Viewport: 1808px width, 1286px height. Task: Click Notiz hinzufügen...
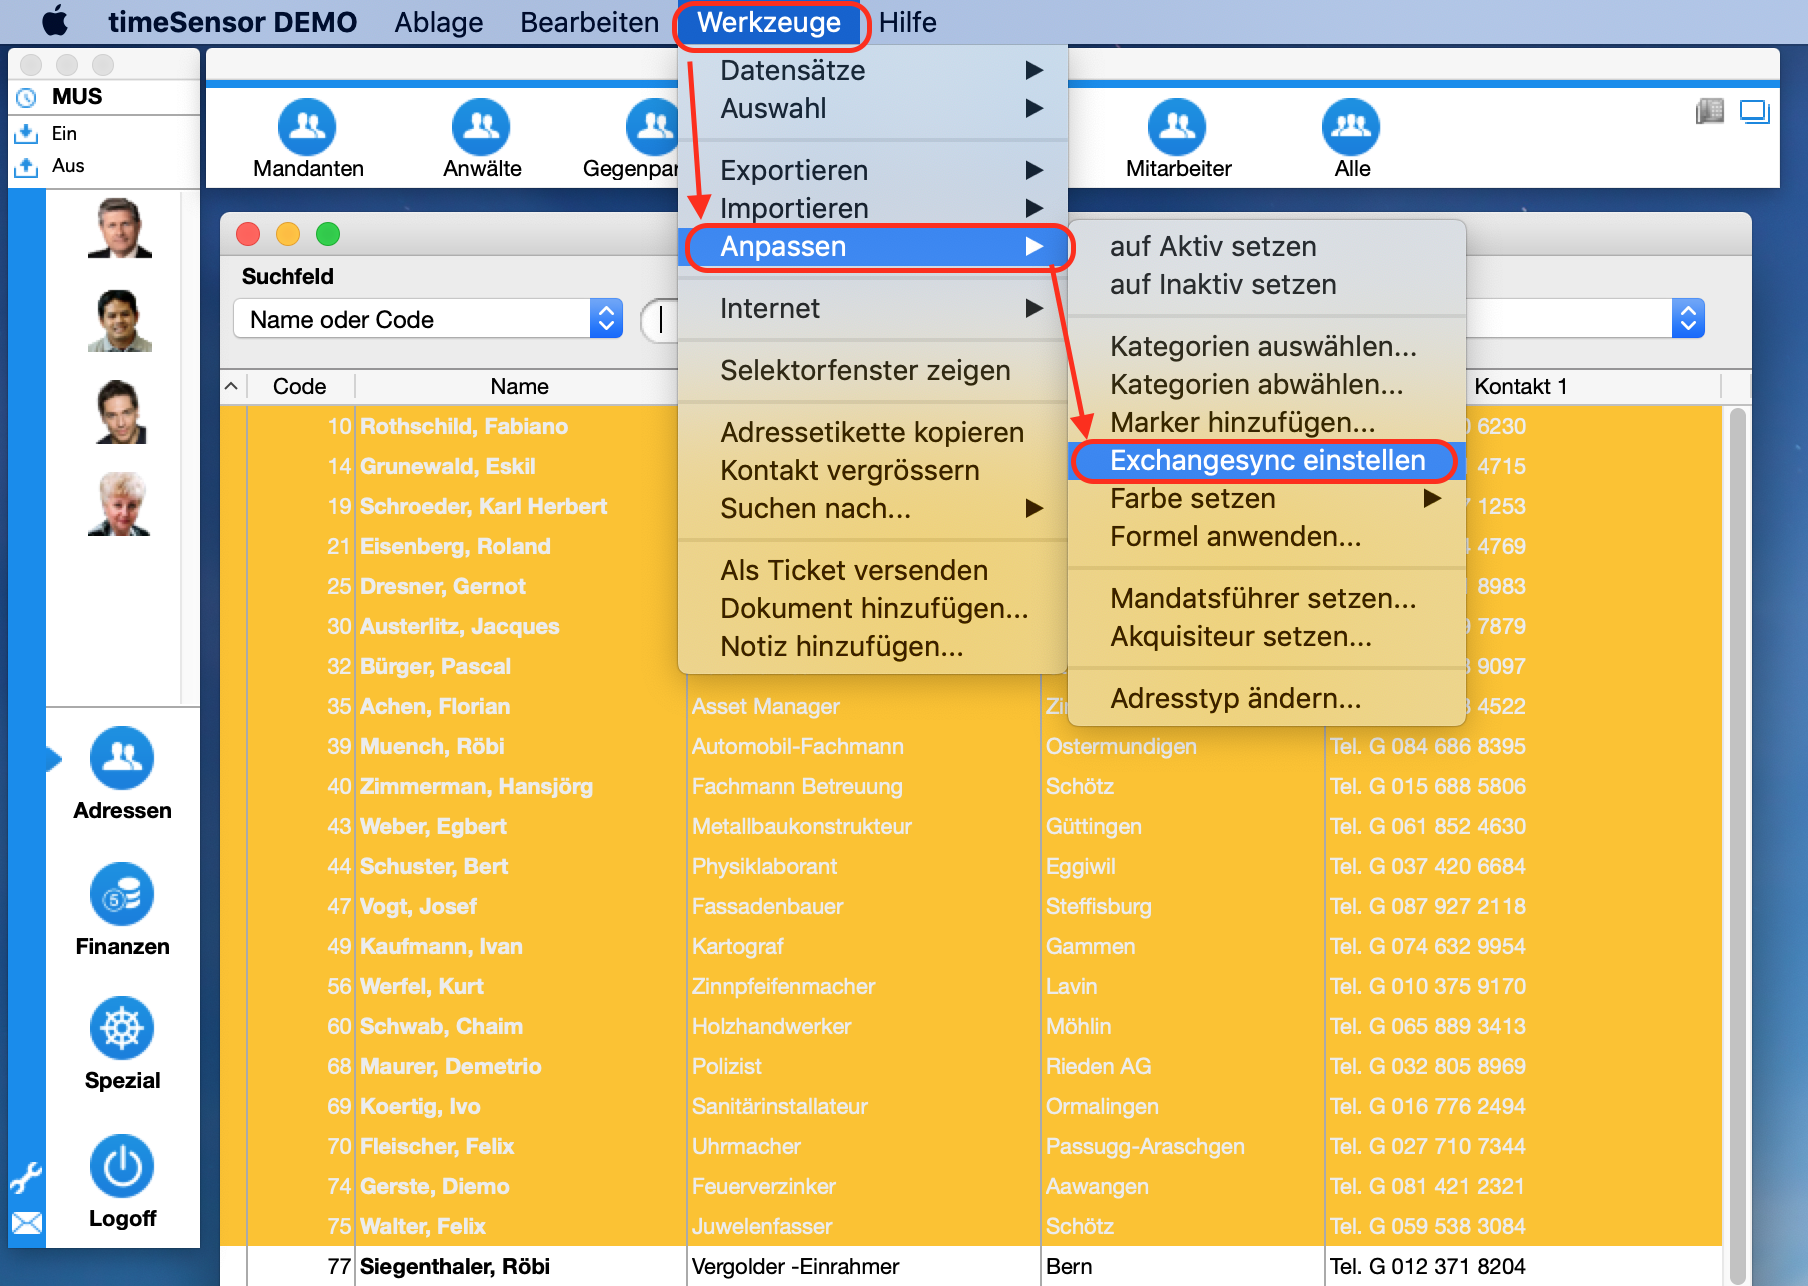[x=873, y=646]
